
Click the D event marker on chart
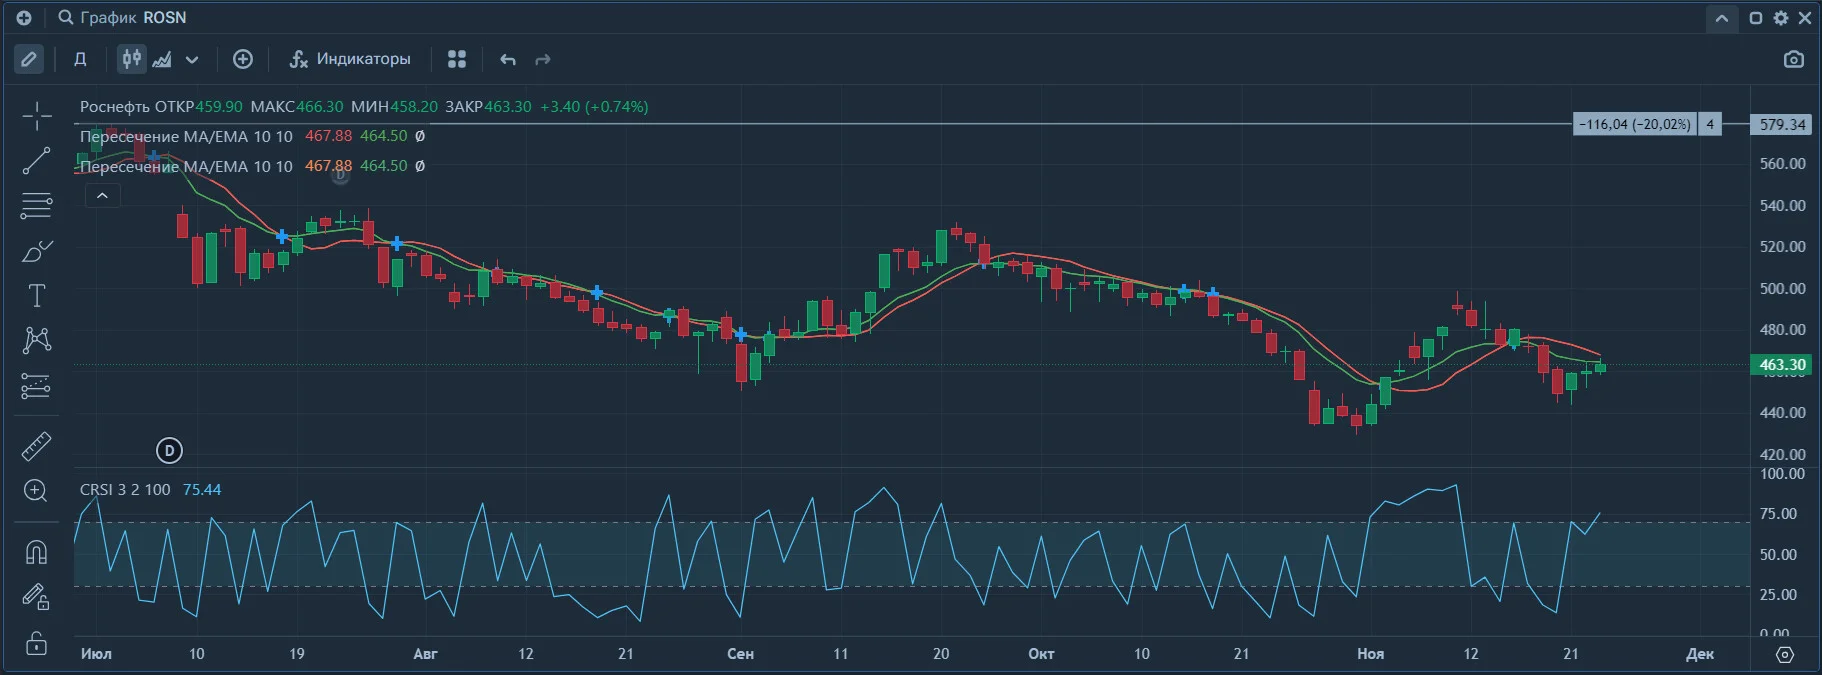(170, 451)
